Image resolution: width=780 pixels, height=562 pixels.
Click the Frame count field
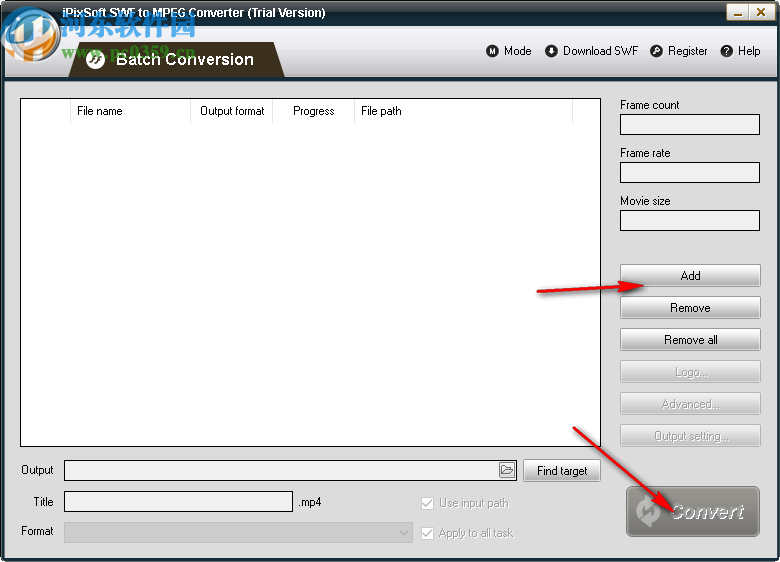689,124
